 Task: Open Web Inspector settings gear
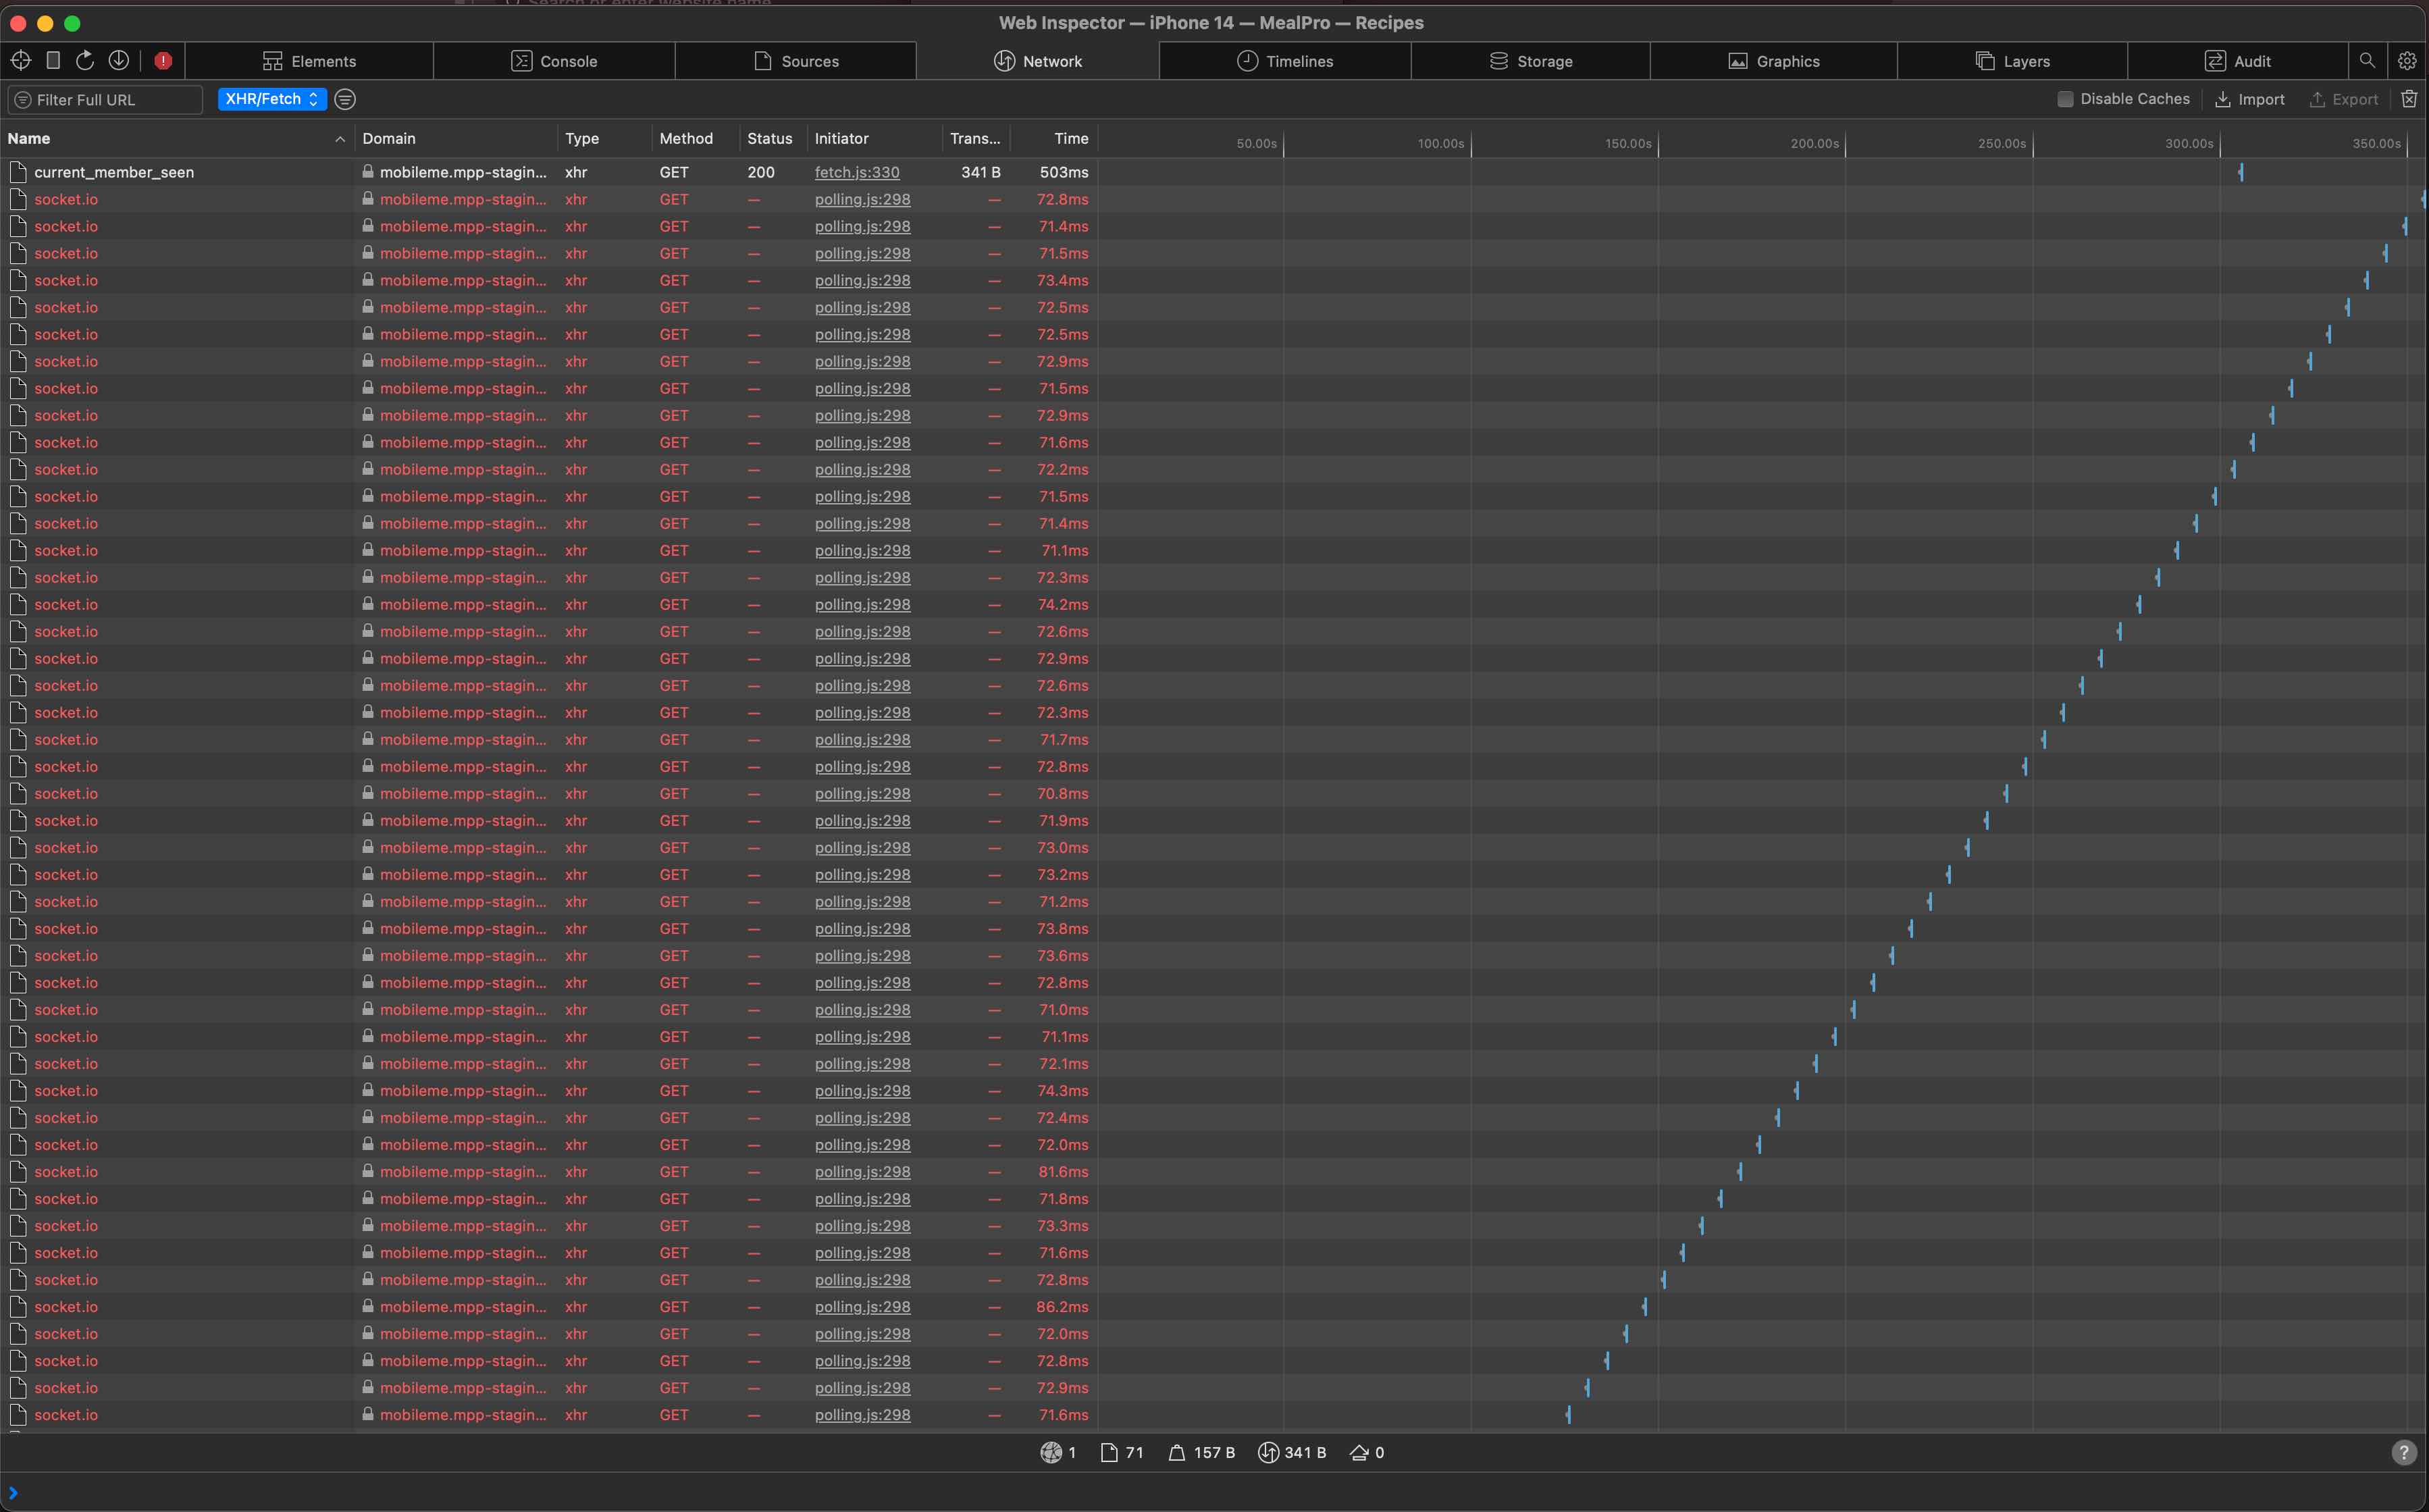(x=2407, y=61)
